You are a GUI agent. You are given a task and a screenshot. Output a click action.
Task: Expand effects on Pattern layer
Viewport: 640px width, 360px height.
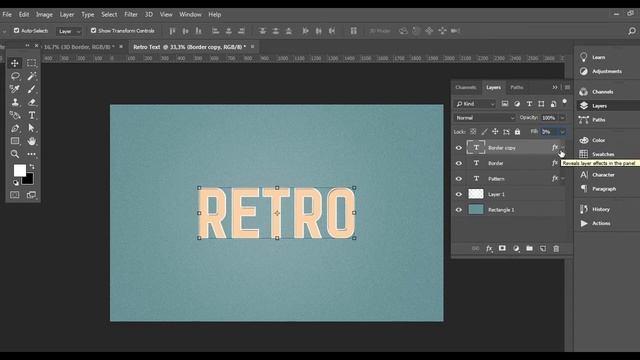[563, 178]
